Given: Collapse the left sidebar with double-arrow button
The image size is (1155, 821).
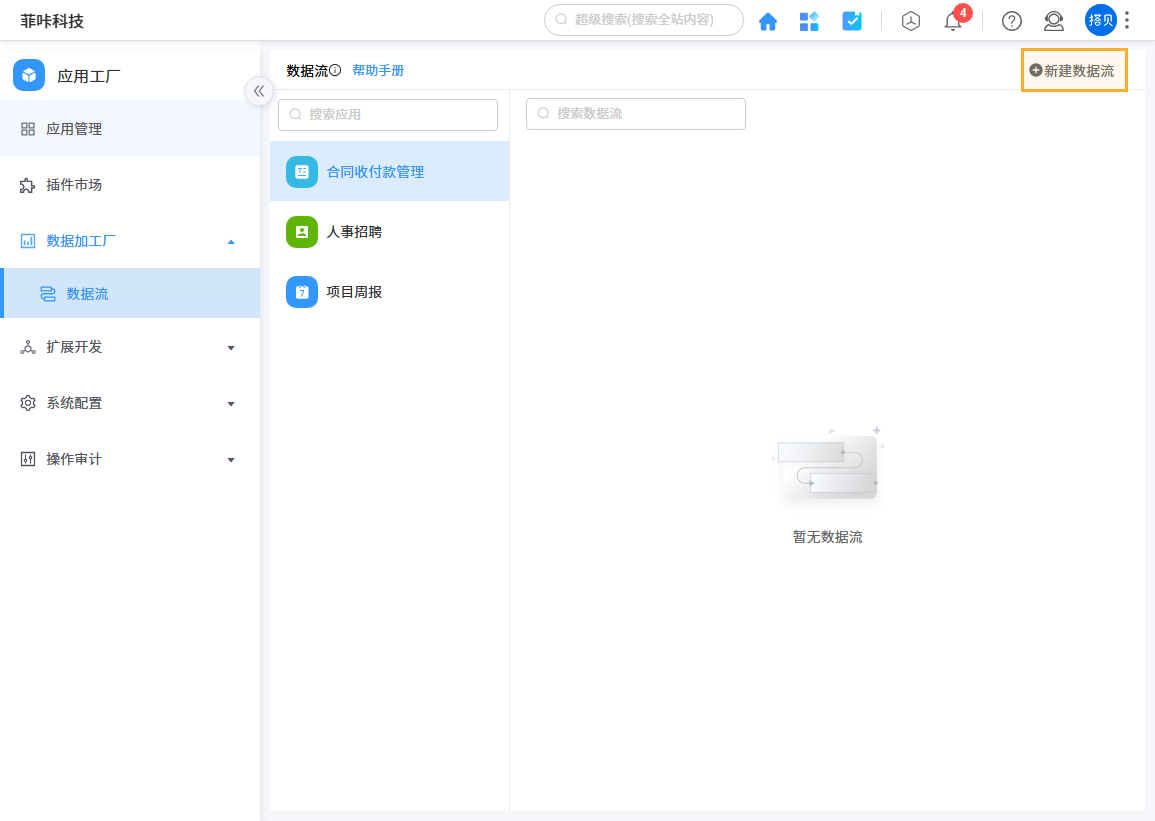Looking at the screenshot, I should (259, 91).
